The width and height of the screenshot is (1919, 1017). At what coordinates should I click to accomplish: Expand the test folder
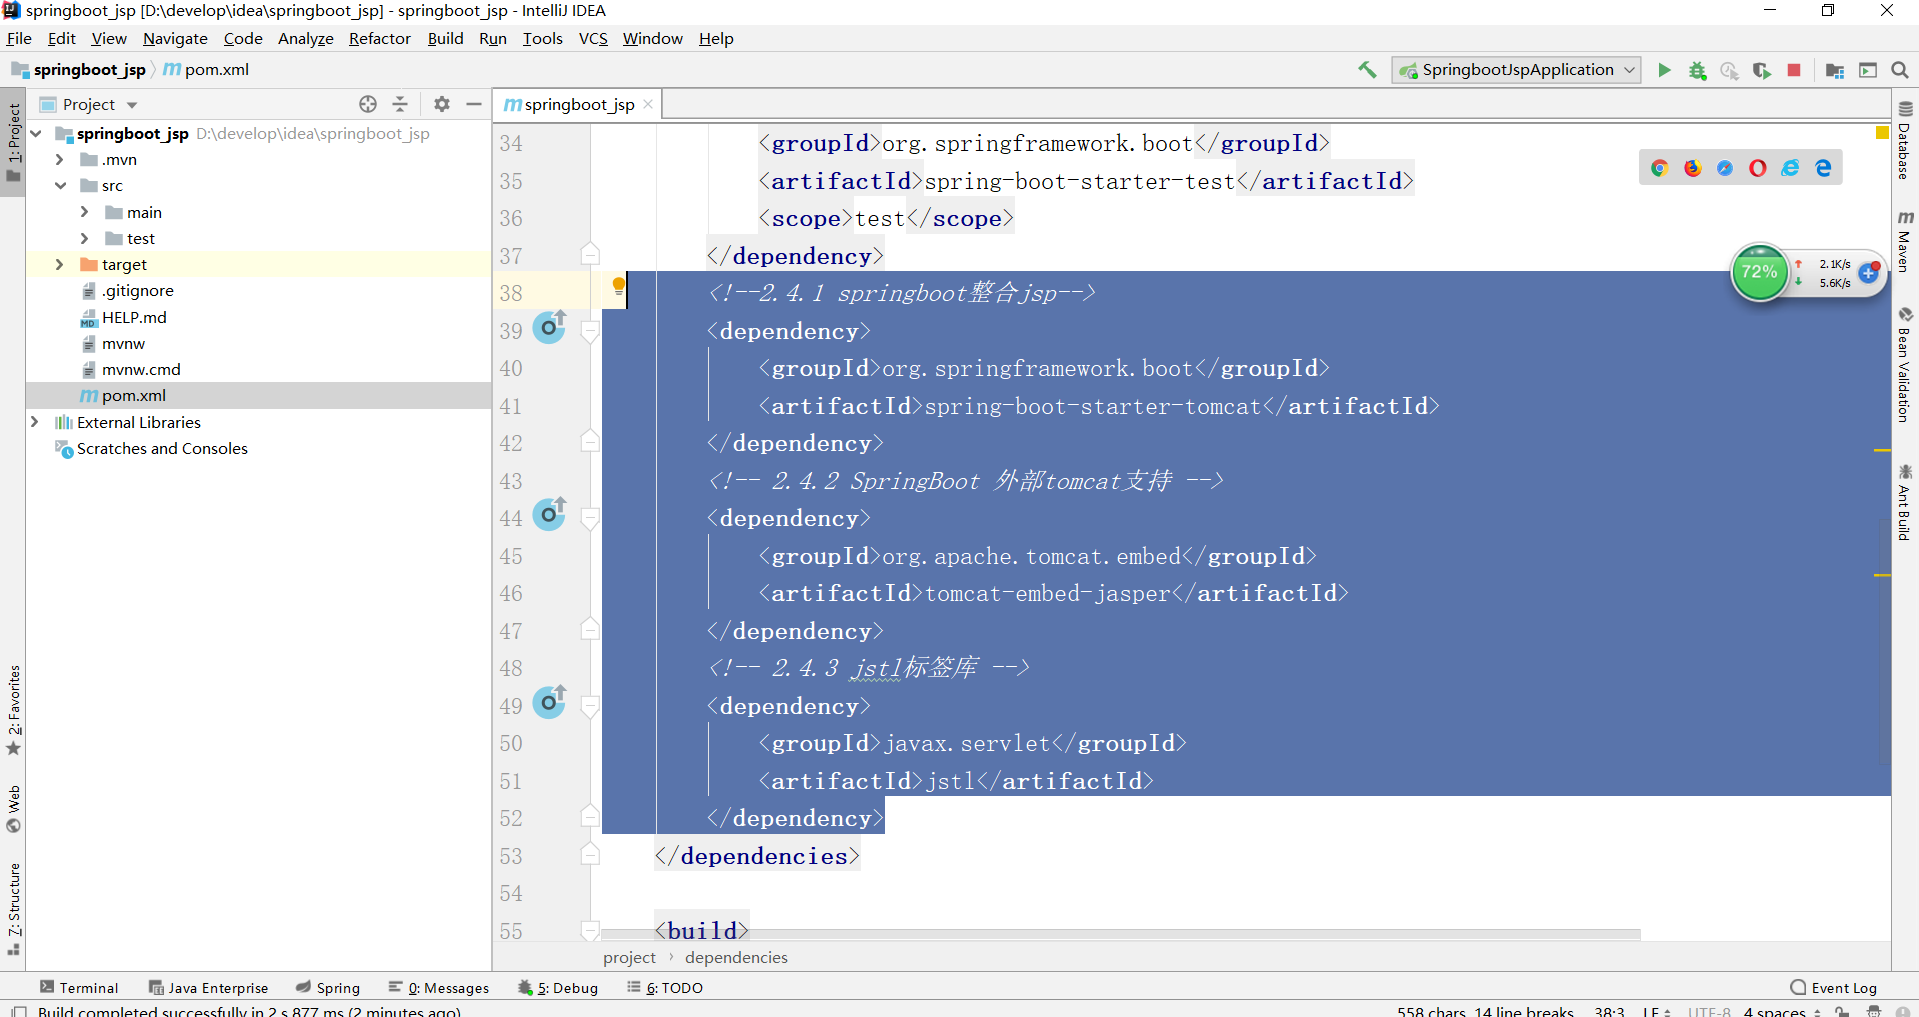[x=85, y=238]
